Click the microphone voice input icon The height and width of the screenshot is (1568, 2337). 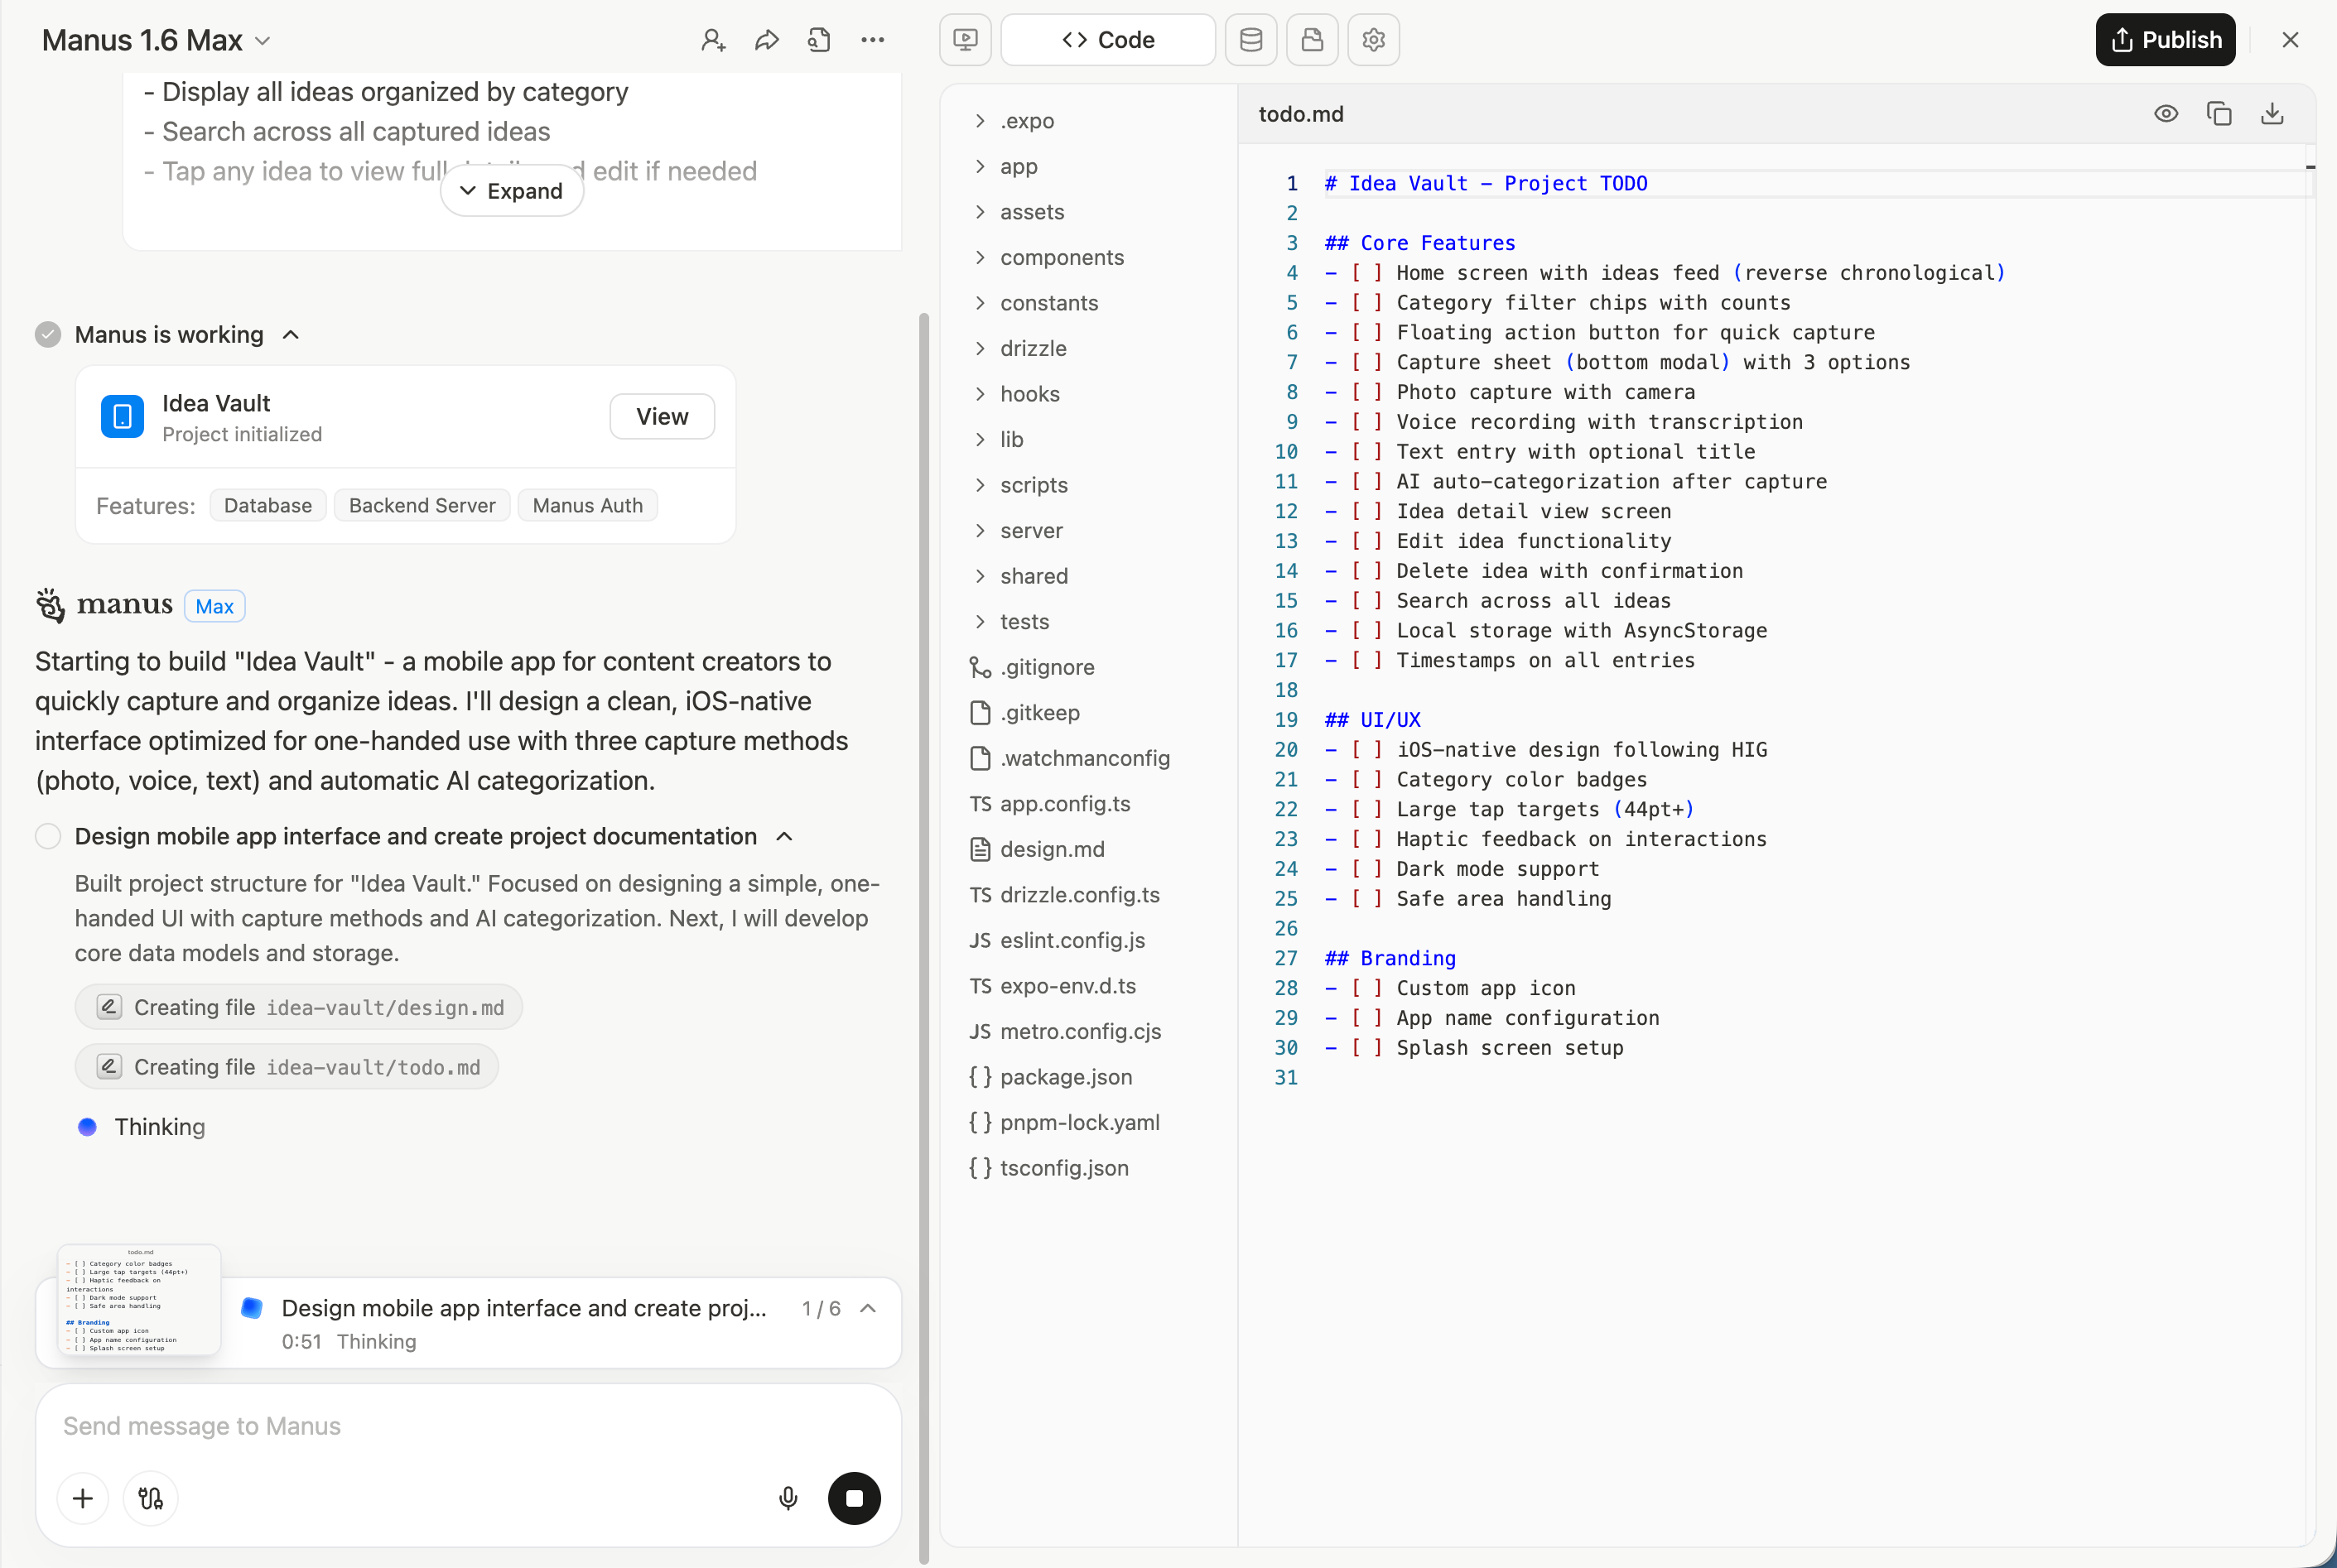tap(788, 1498)
